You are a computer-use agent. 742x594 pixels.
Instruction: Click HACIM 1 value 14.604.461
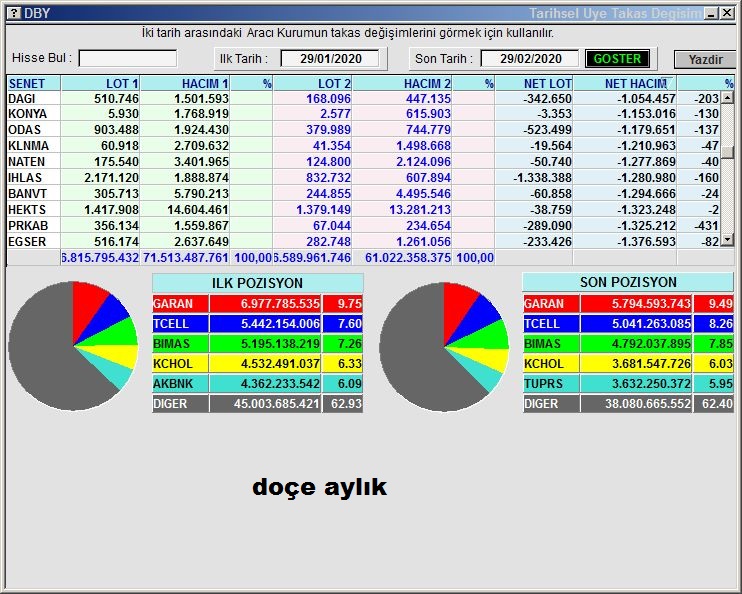[198, 210]
